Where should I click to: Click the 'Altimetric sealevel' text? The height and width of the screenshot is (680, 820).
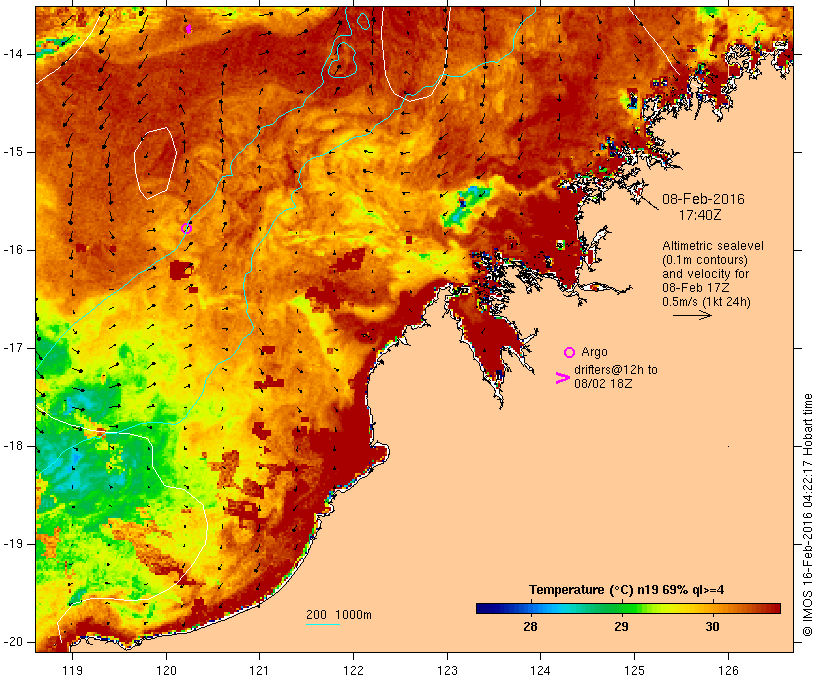click(713, 246)
